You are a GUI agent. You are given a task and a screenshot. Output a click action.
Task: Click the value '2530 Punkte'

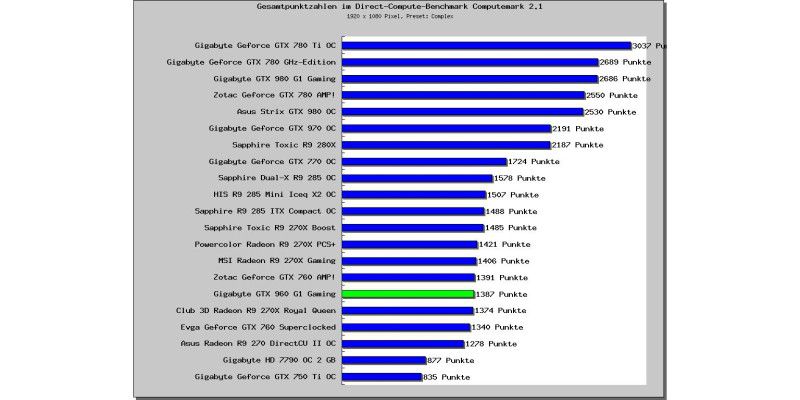(x=610, y=112)
